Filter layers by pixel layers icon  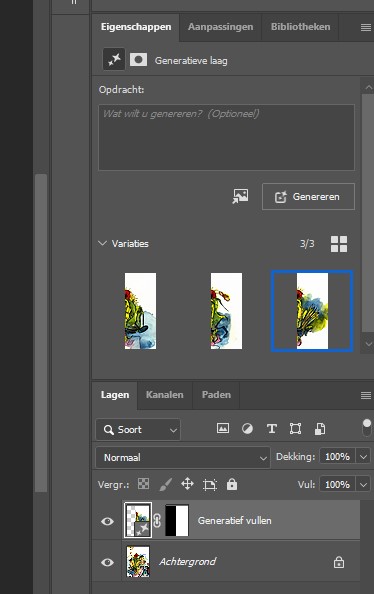coord(223,428)
